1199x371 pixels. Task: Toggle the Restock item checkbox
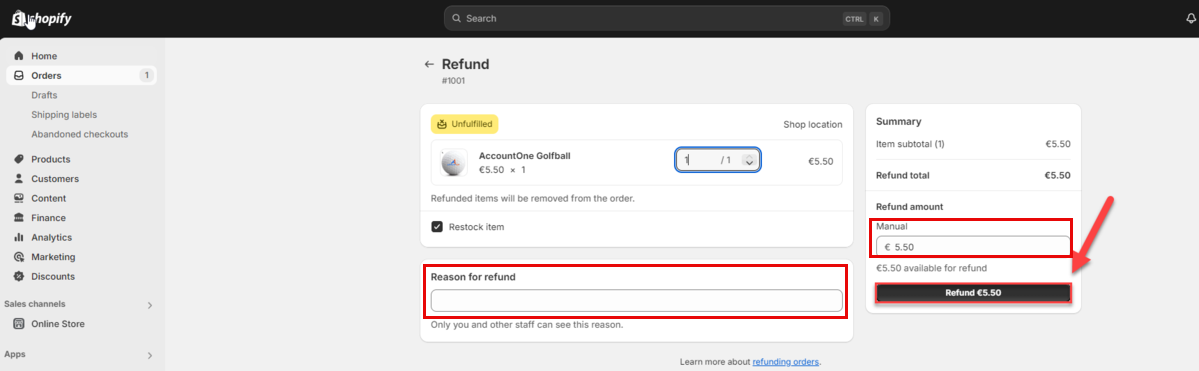pos(437,226)
